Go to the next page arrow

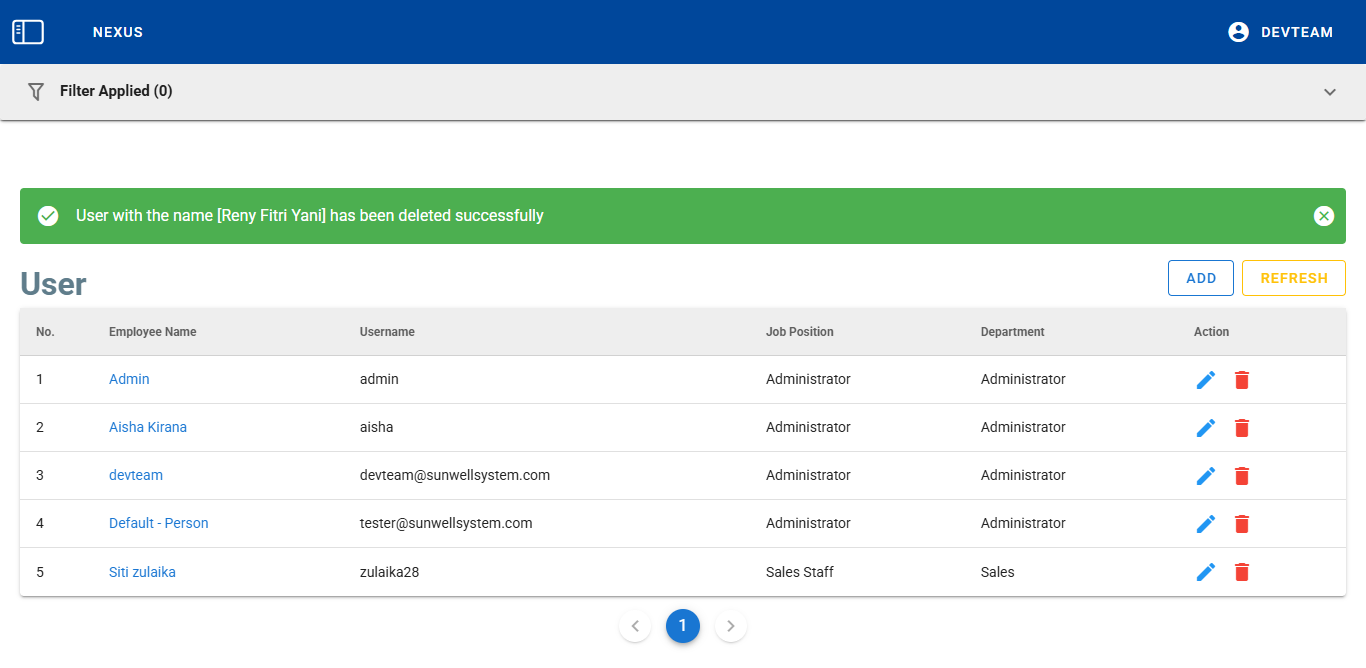[731, 626]
